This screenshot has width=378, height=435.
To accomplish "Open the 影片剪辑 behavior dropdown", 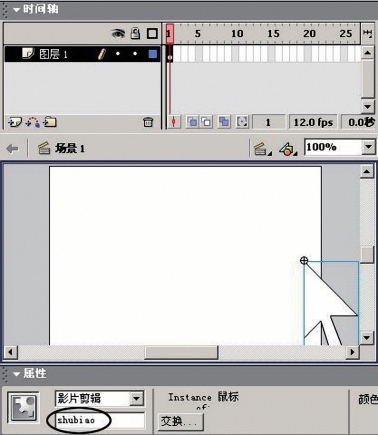I will tap(136, 398).
